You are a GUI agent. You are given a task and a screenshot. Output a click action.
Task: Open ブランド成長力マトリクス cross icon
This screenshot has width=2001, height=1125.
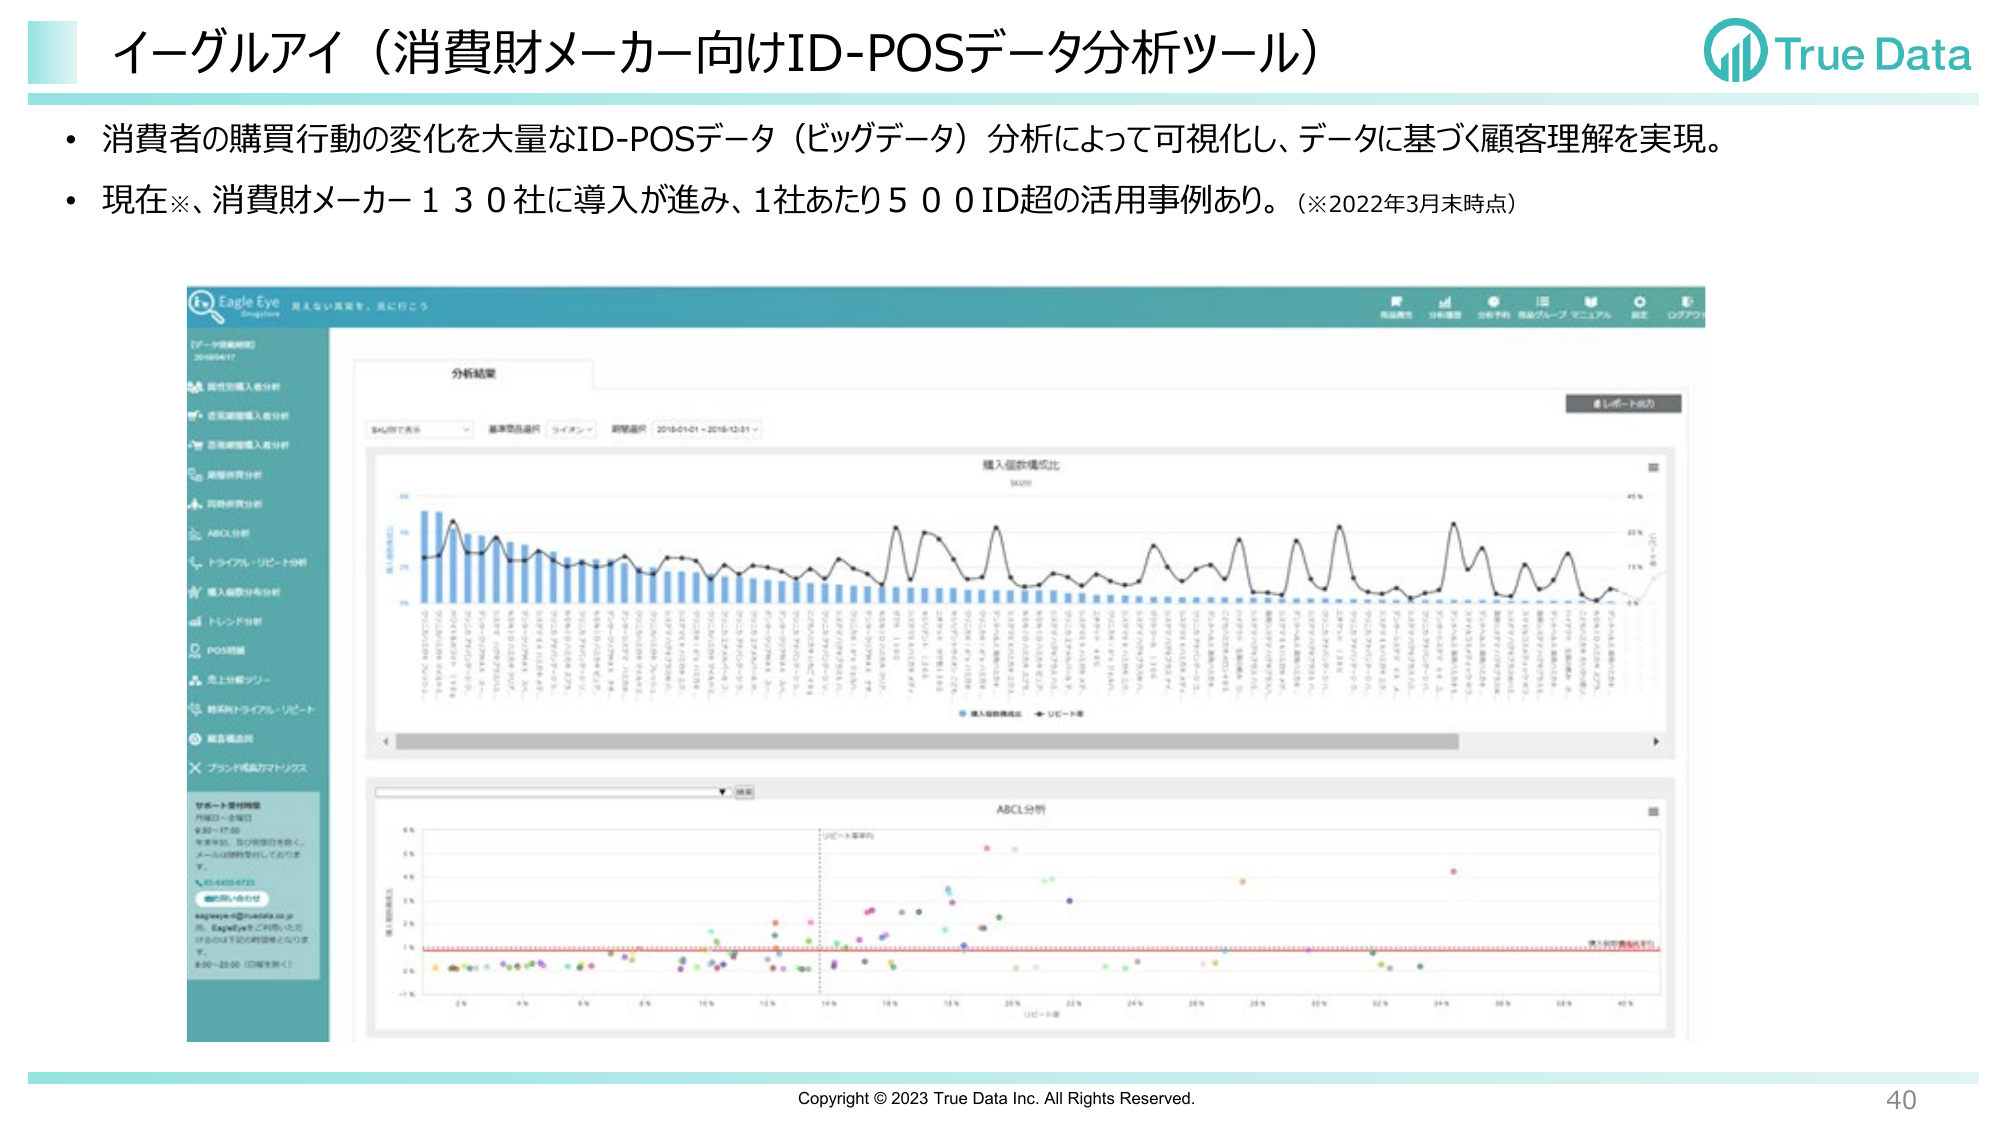click(195, 768)
